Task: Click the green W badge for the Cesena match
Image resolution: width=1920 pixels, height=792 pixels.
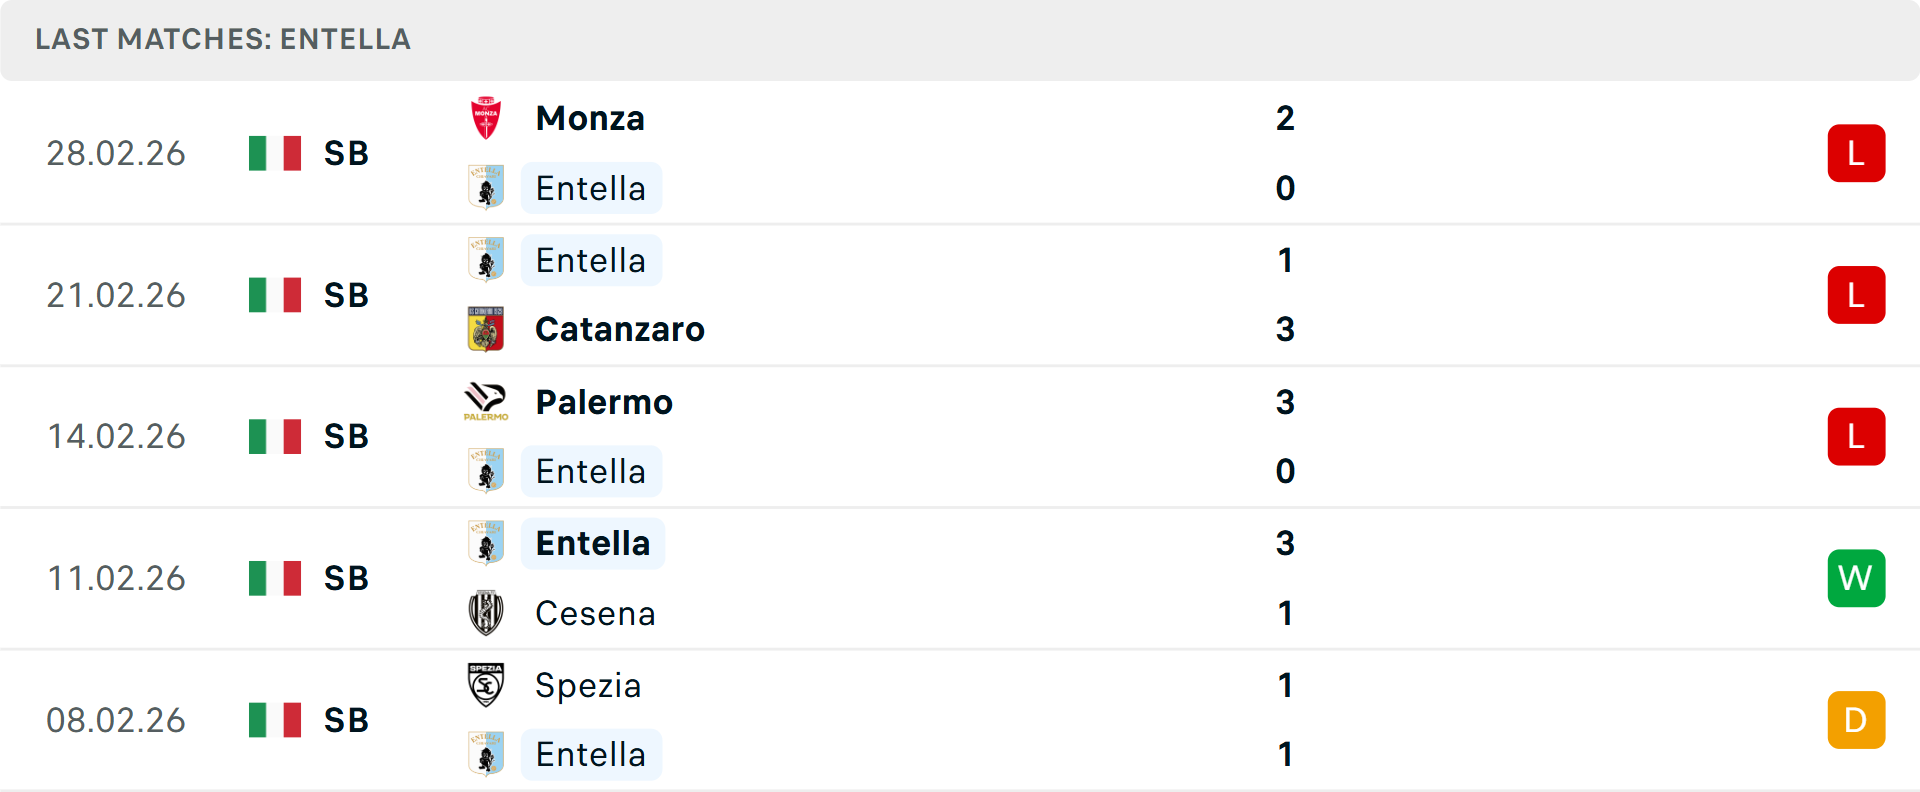Action: [x=1856, y=578]
